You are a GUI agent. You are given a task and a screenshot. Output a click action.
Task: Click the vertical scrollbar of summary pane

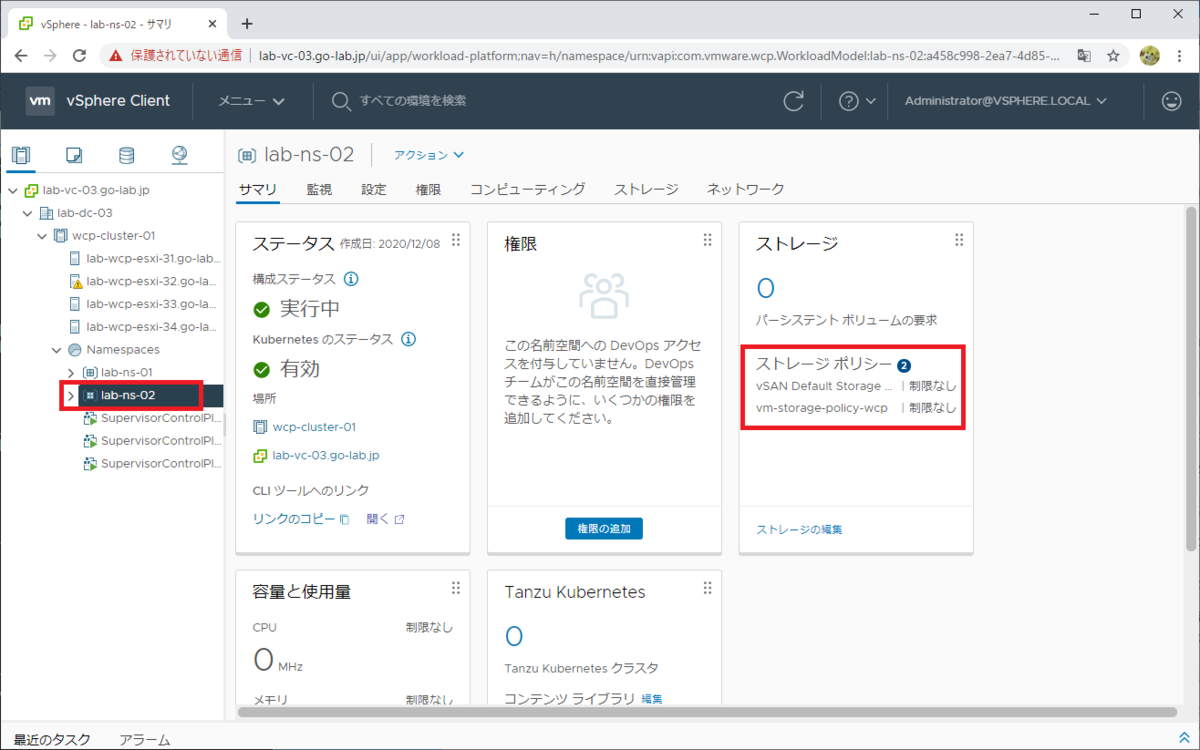[x=1190, y=378]
